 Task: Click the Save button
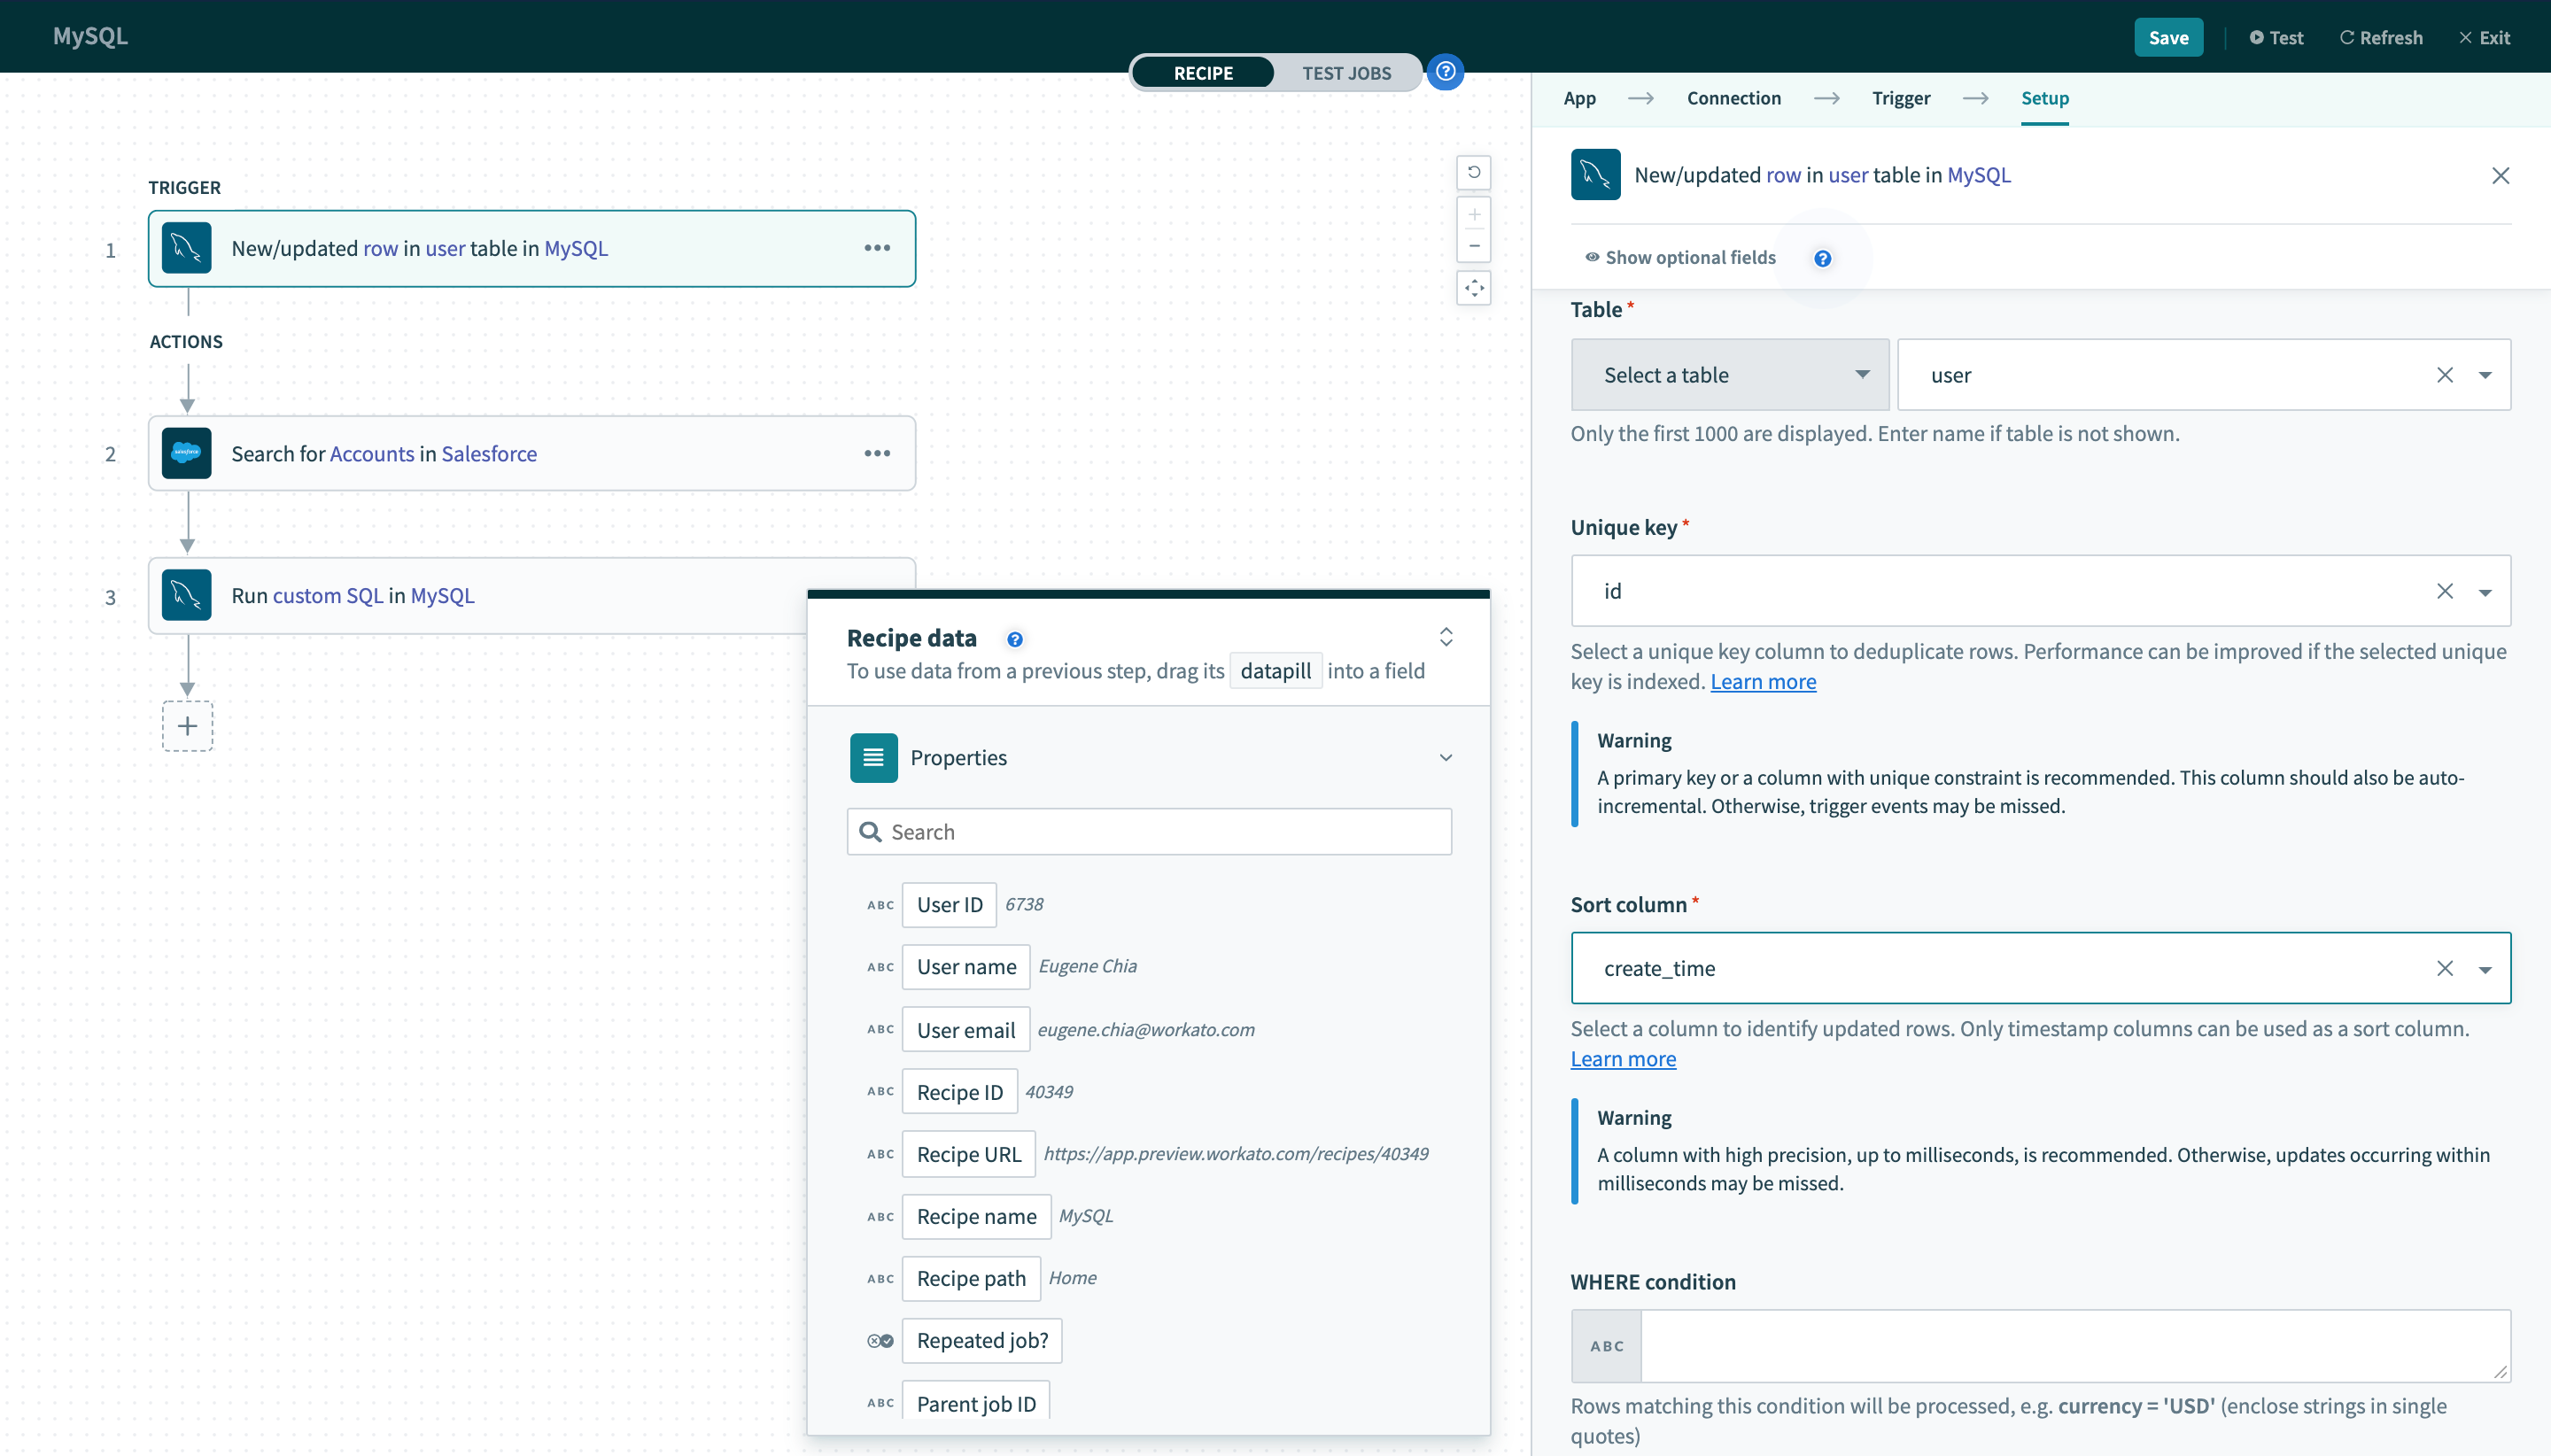2167,35
